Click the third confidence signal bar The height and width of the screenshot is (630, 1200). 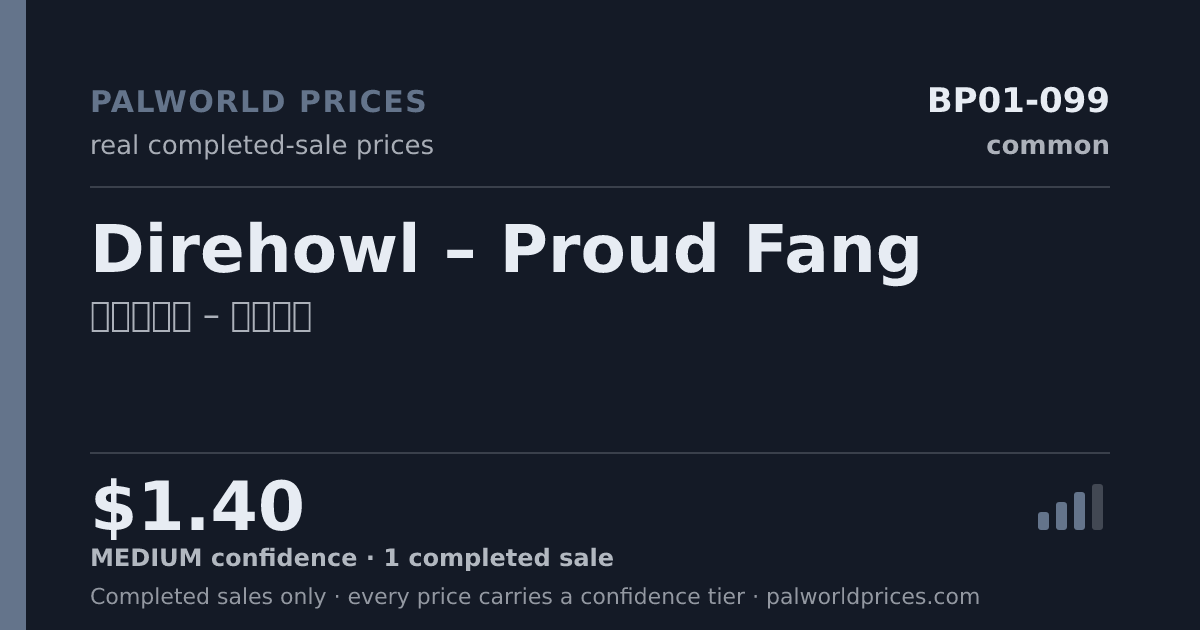tap(1079, 511)
